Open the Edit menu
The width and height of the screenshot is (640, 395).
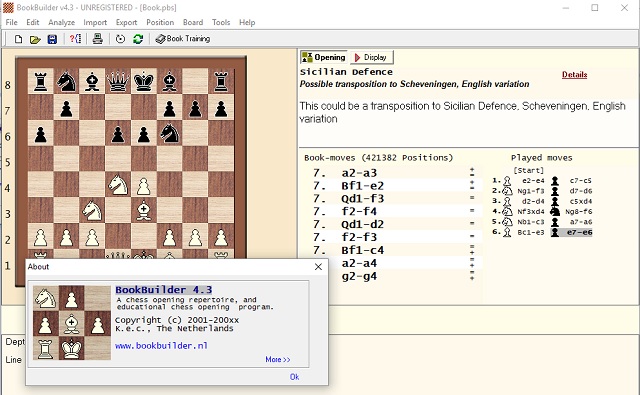tap(33, 22)
